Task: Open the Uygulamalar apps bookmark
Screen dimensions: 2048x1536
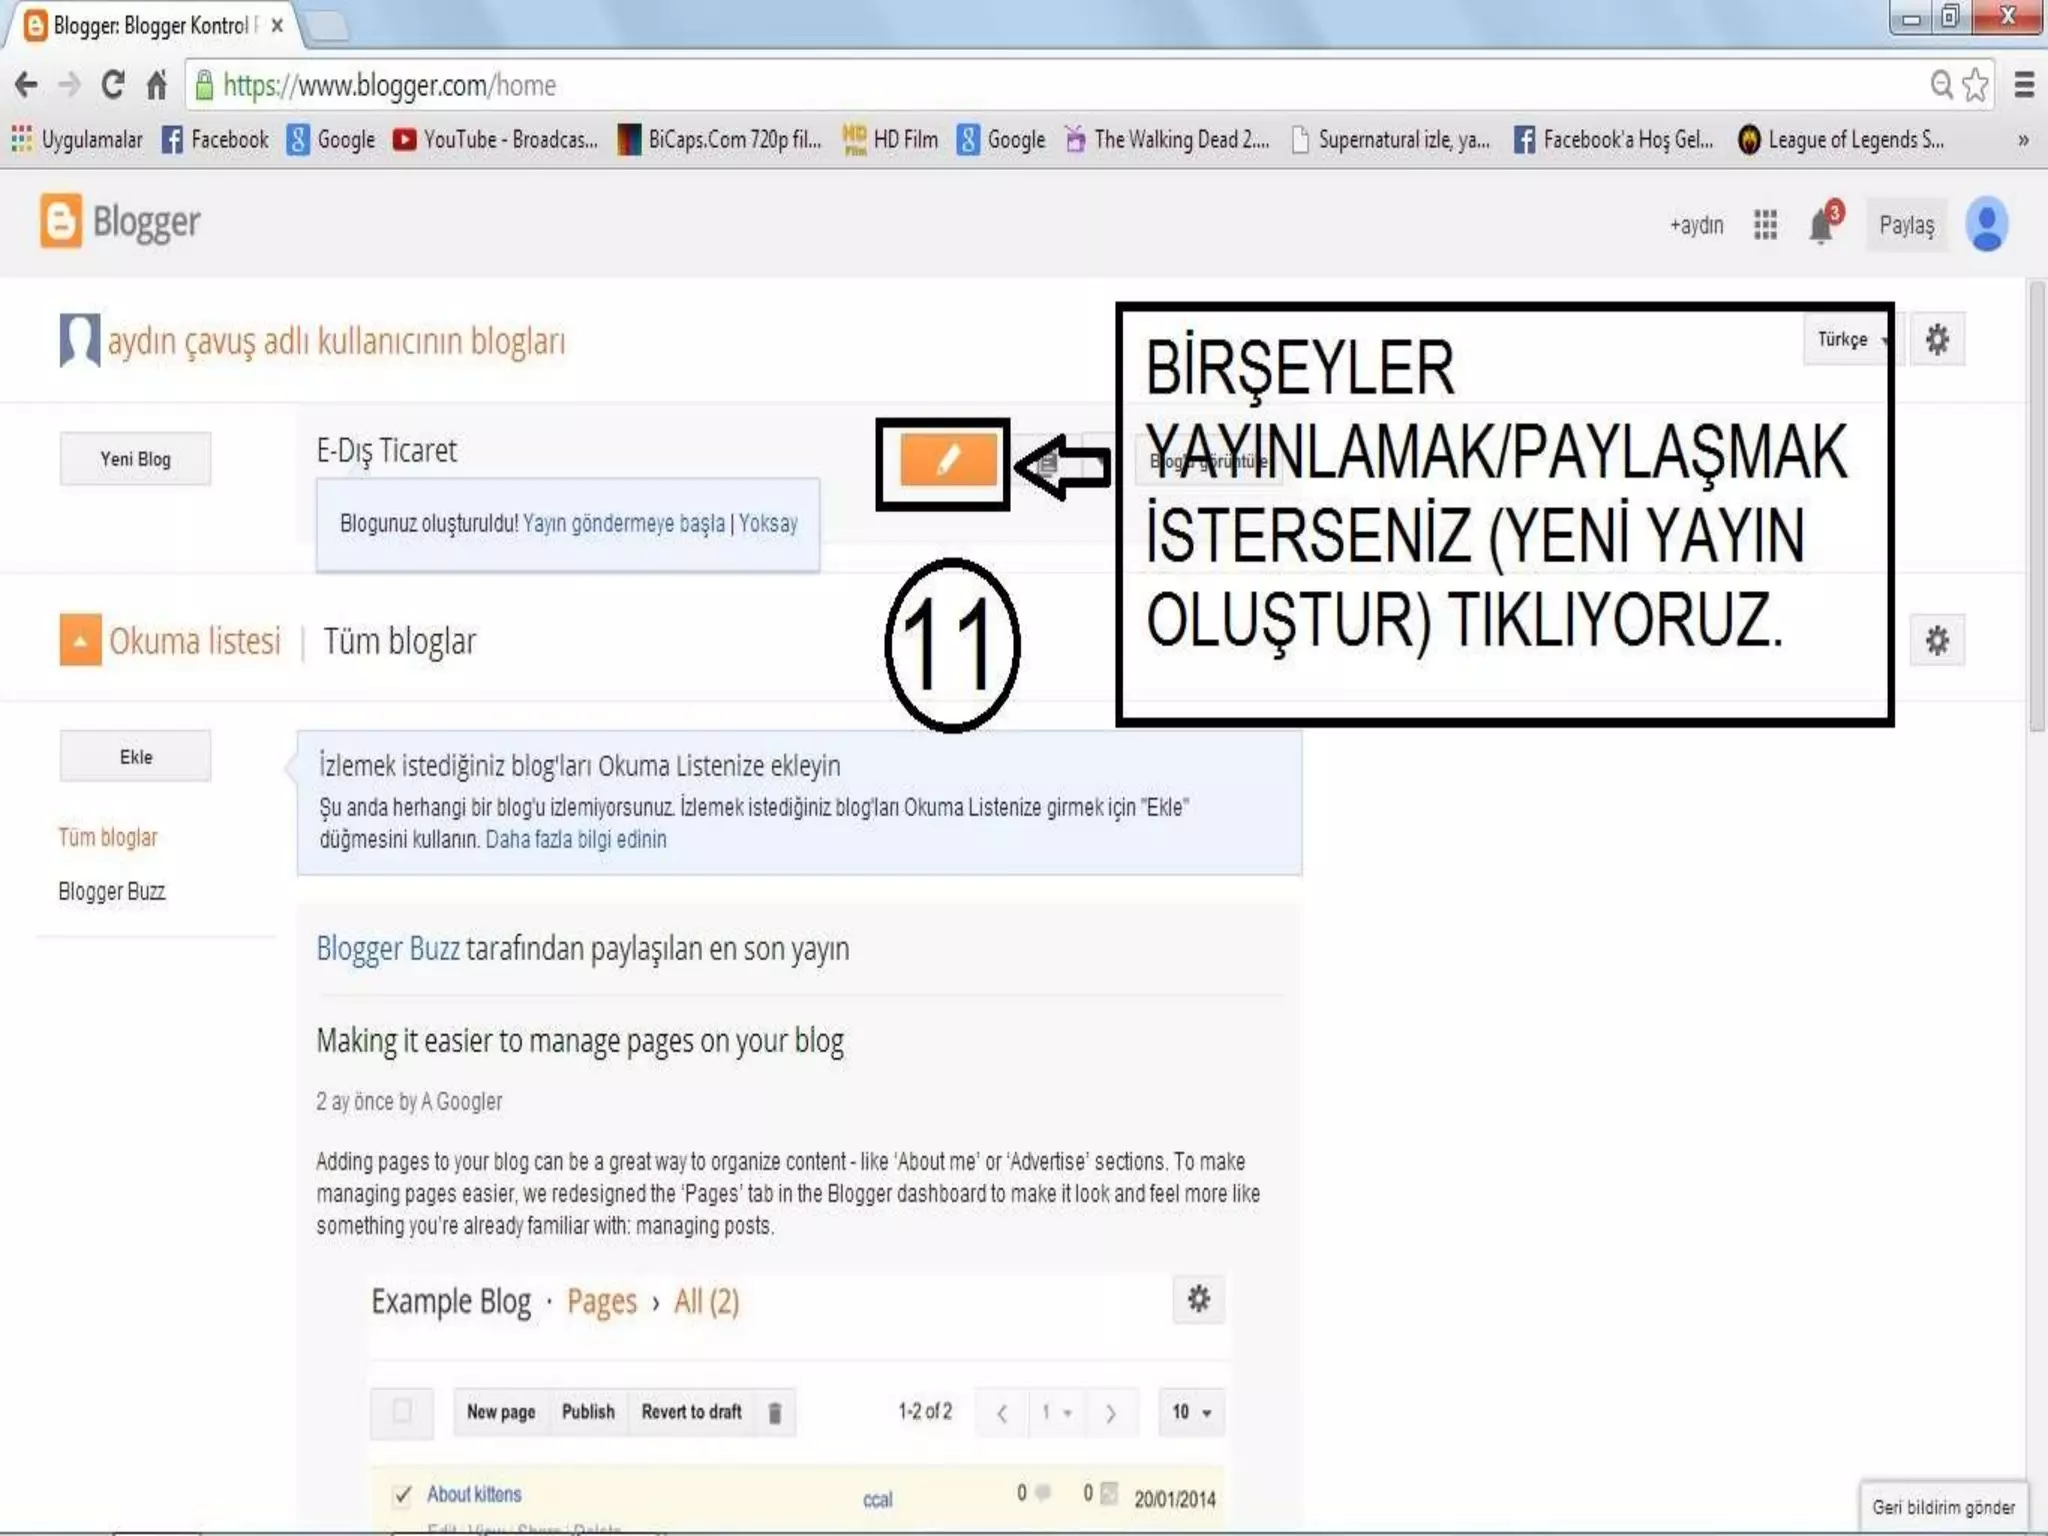Action: [x=77, y=139]
